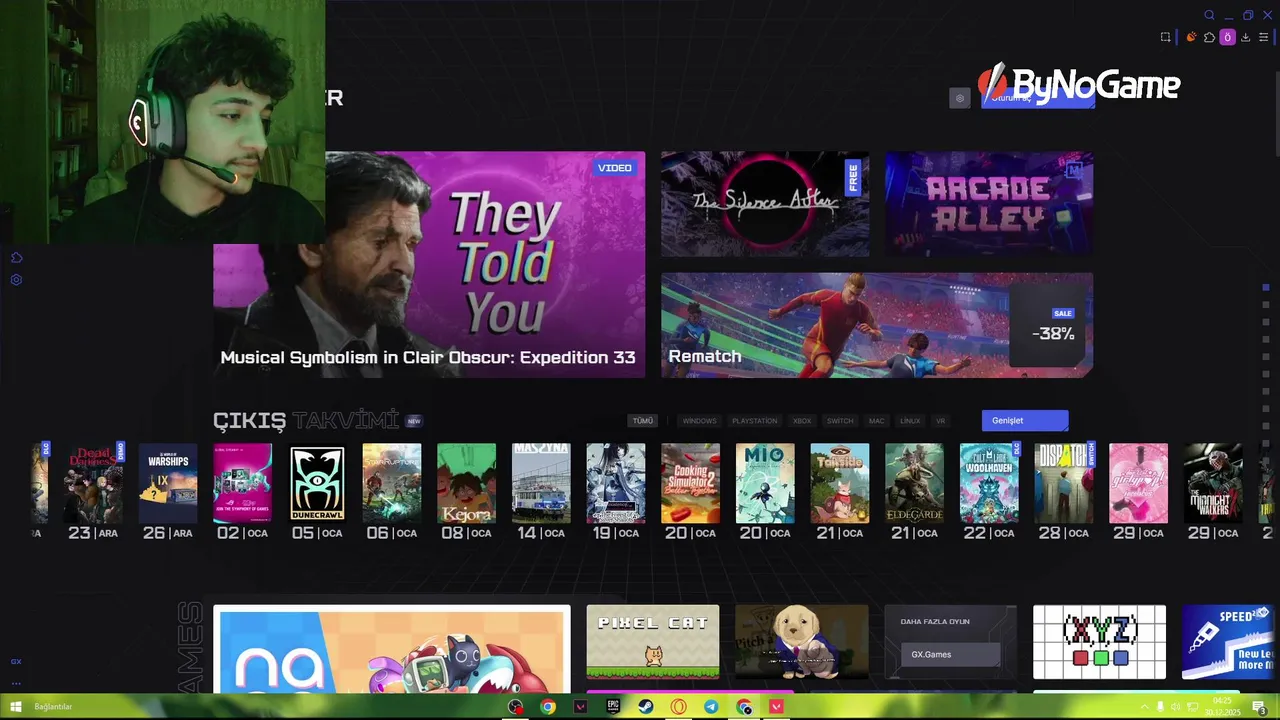The height and width of the screenshot is (720, 1280).
Task: Click the GX.Games button
Action: click(950, 655)
